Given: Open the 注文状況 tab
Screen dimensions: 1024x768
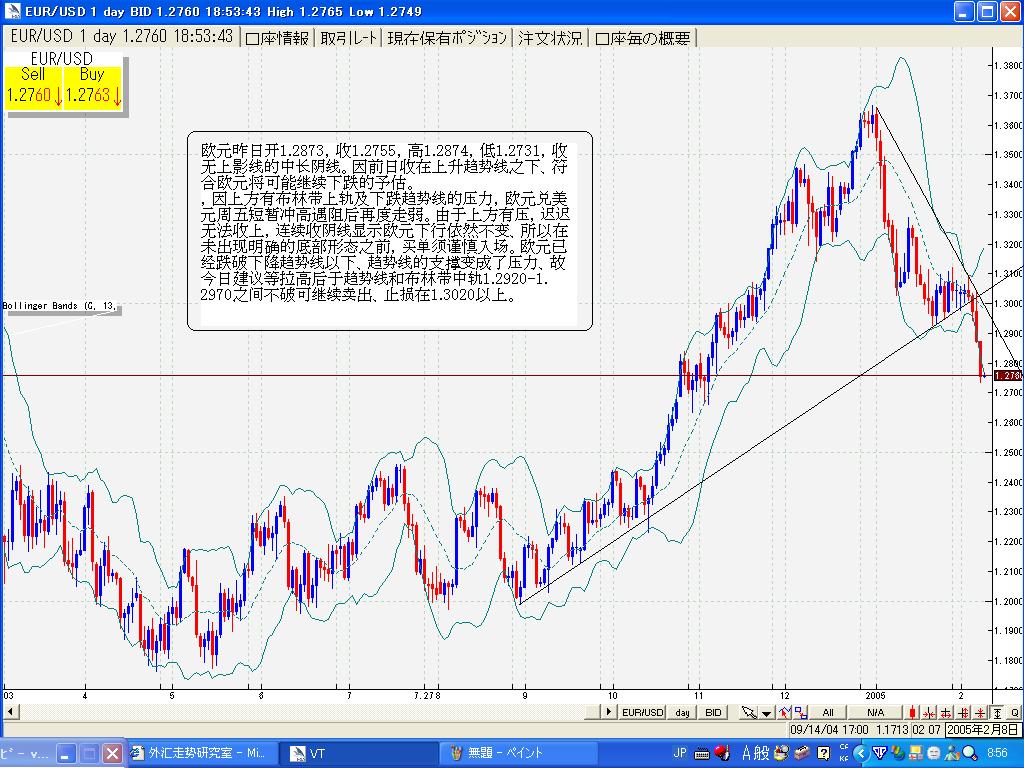Looking at the screenshot, I should coord(551,38).
